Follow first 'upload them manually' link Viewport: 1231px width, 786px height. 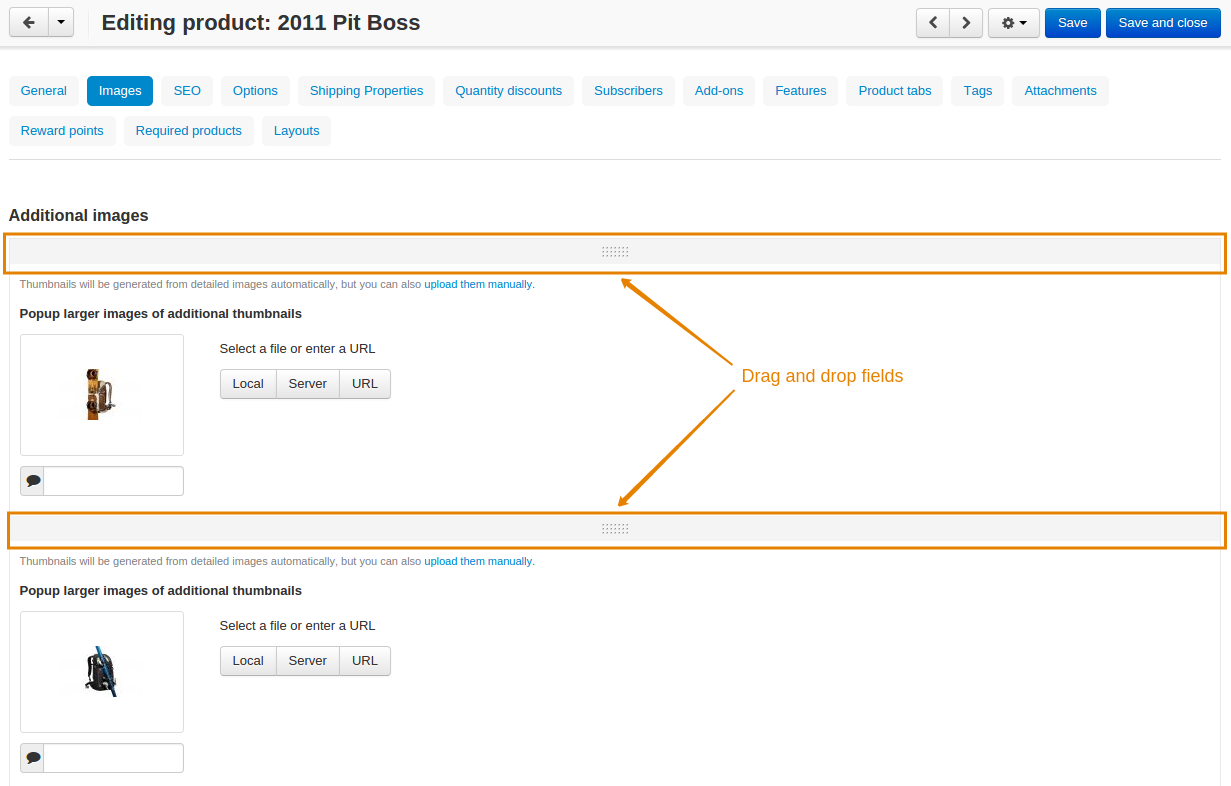(479, 284)
